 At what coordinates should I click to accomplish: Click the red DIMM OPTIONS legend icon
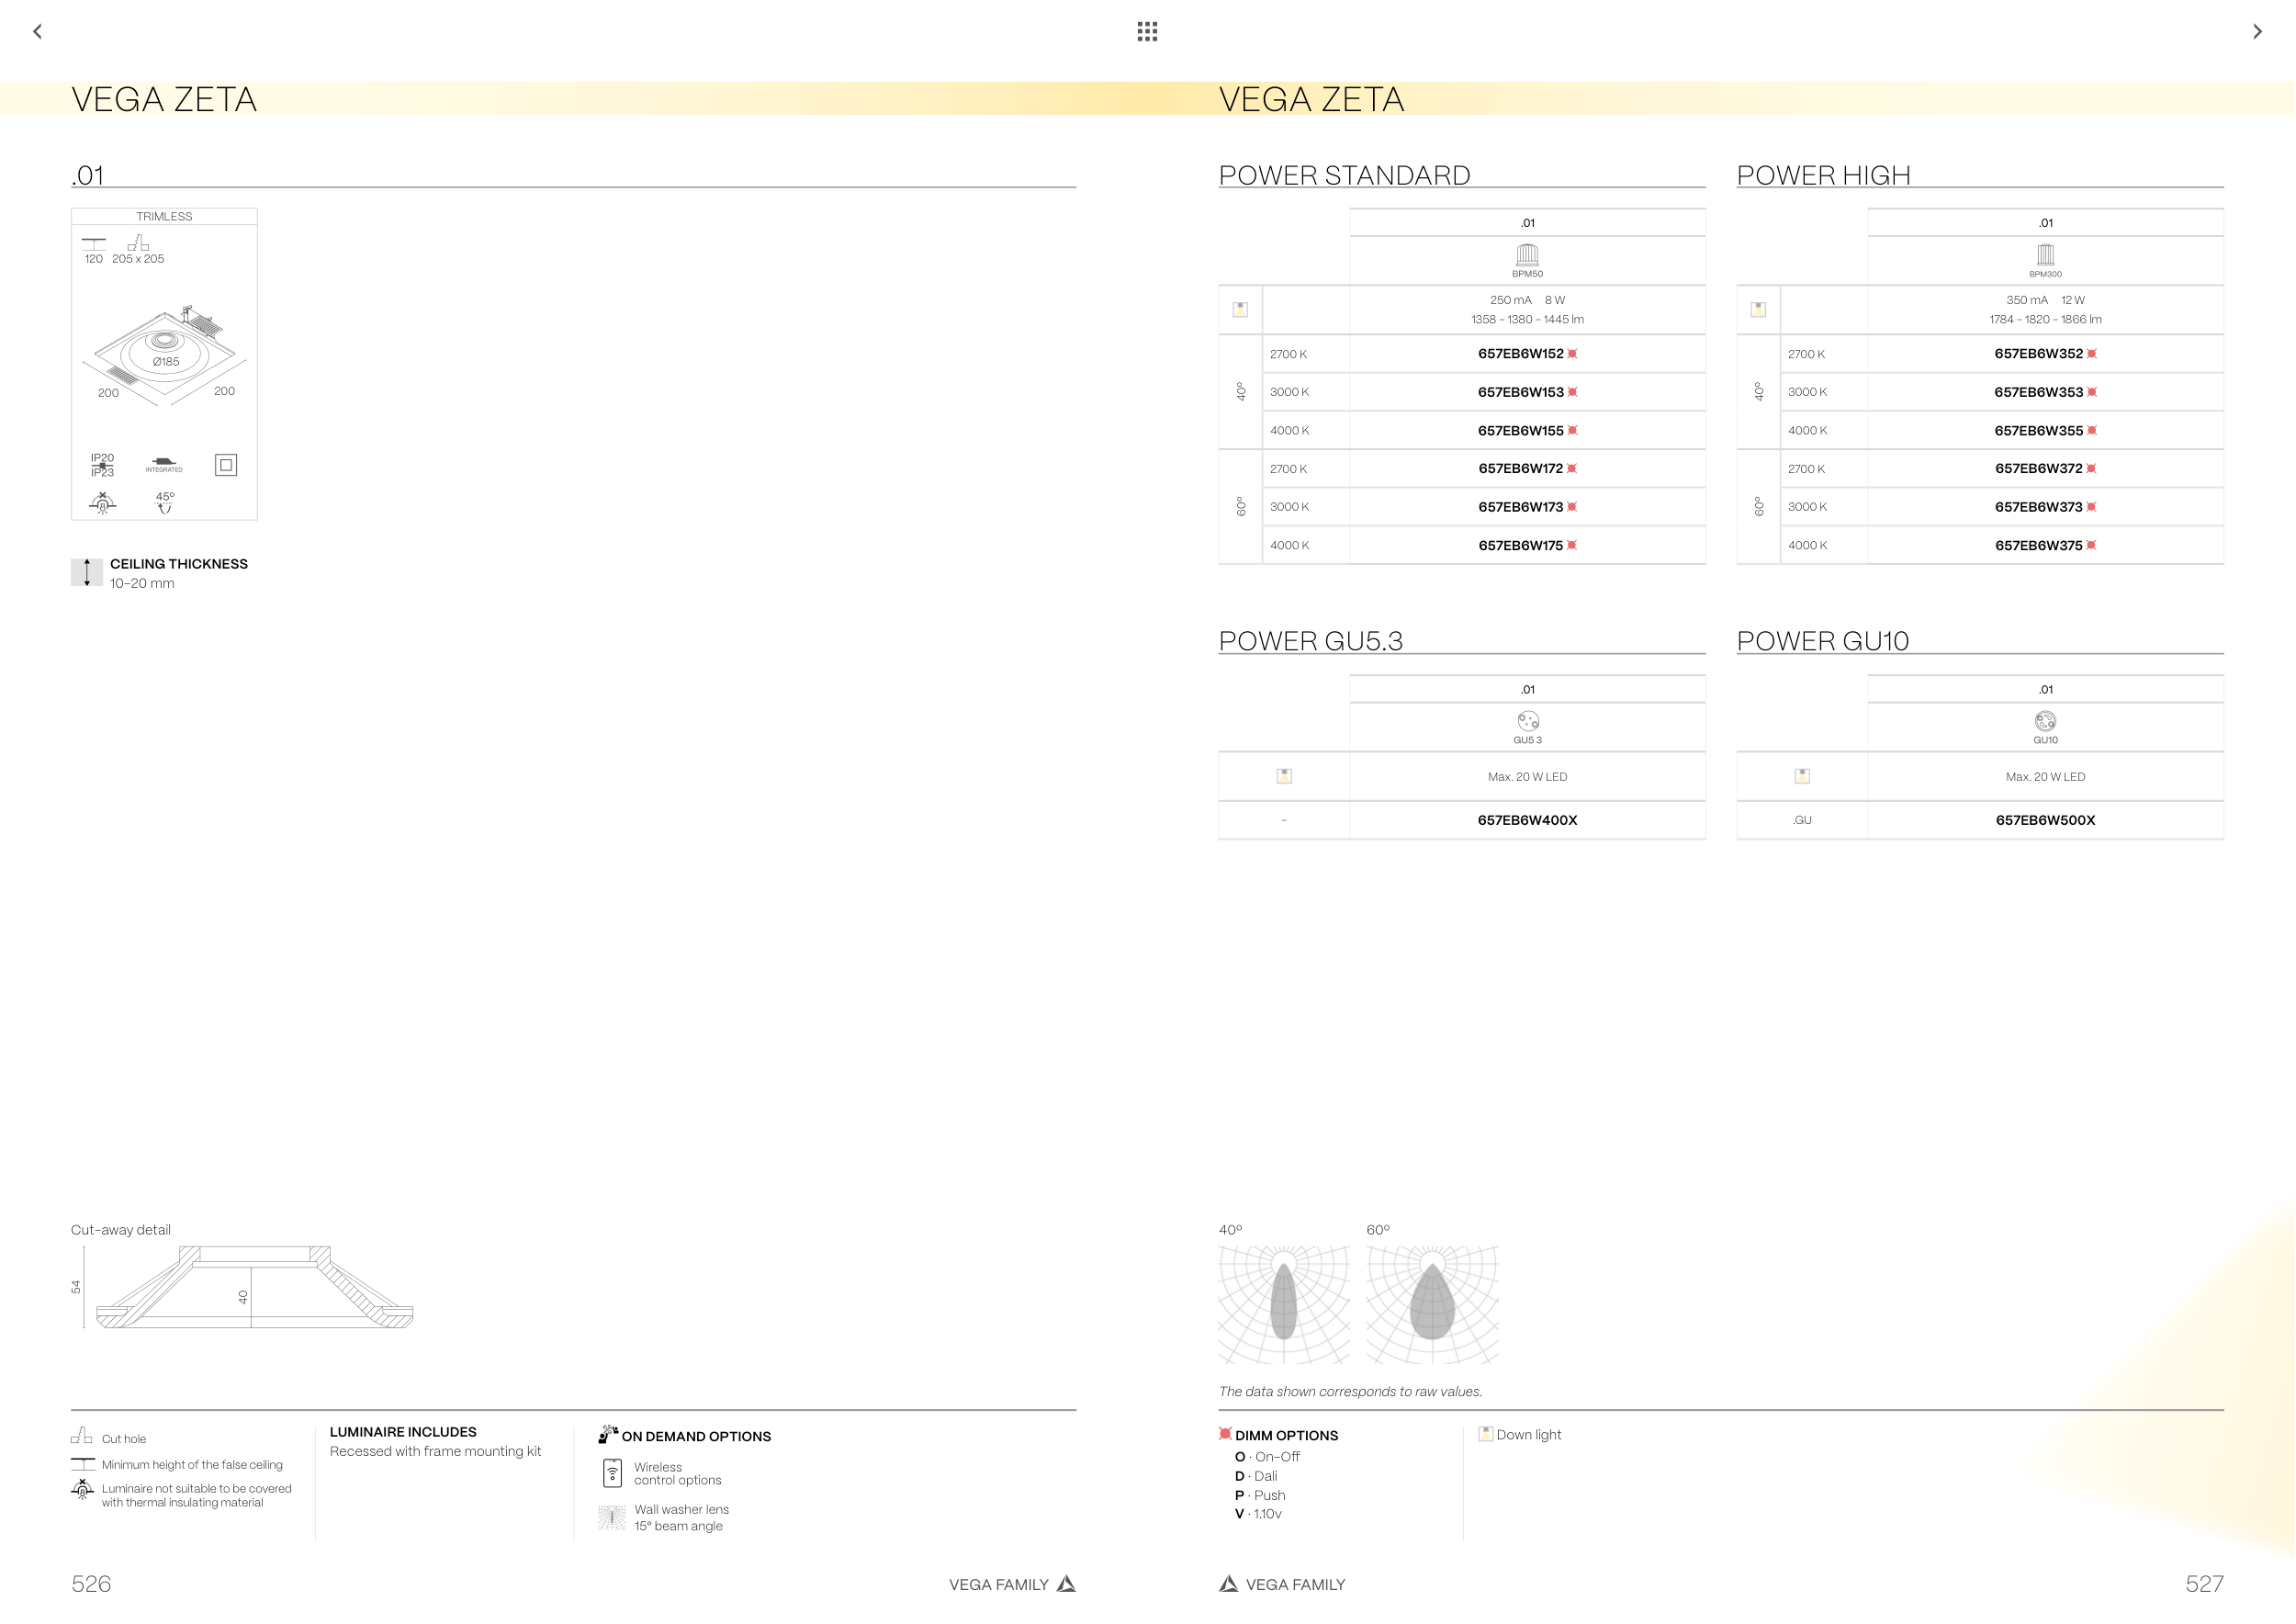[1225, 1434]
